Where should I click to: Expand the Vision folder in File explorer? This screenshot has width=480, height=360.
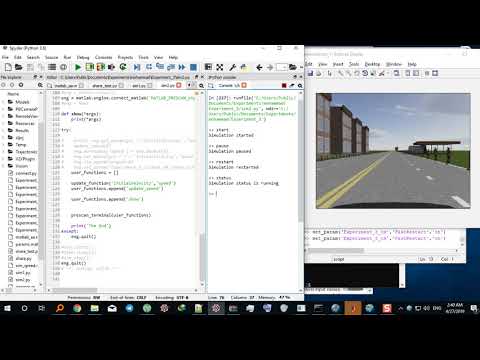(x=4, y=166)
